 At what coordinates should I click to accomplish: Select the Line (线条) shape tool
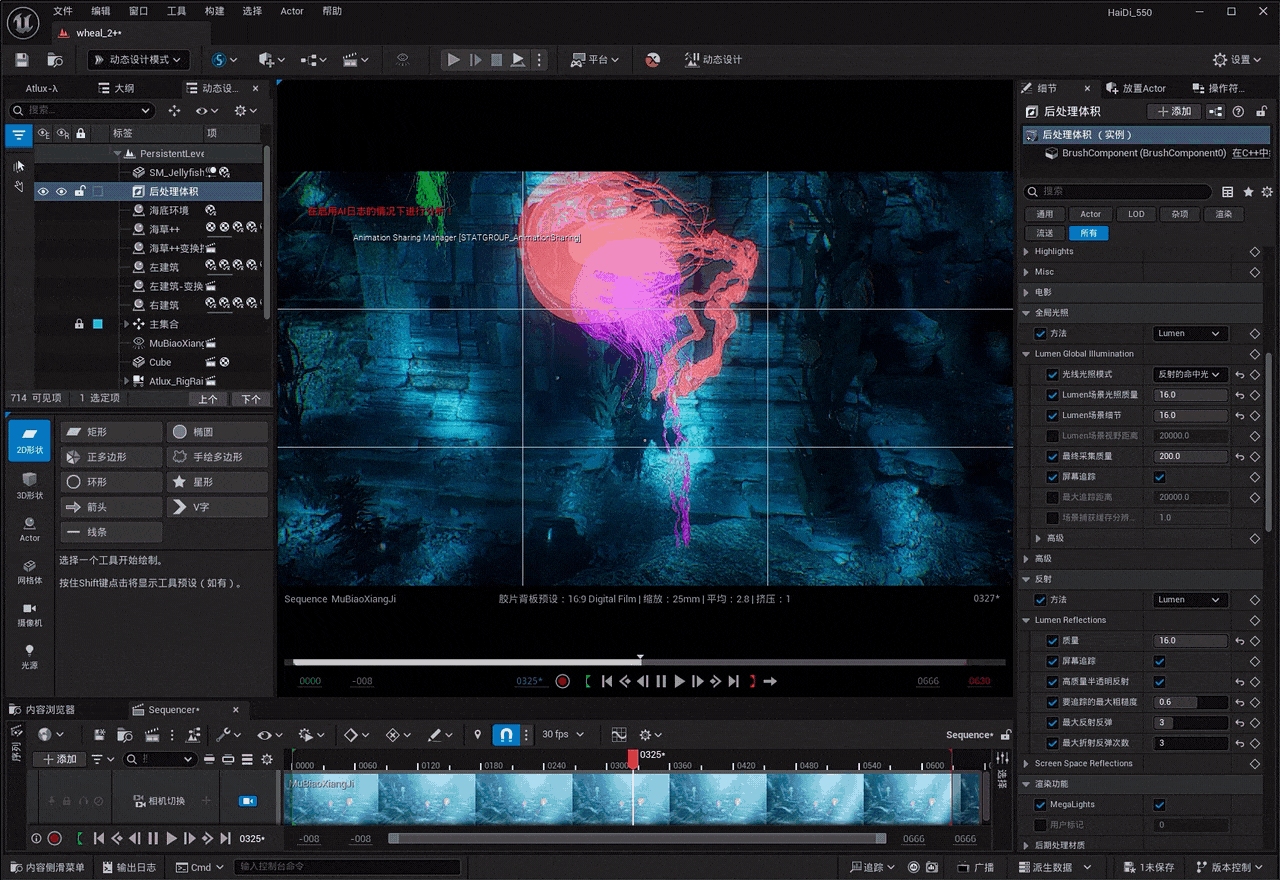pyautogui.click(x=111, y=532)
